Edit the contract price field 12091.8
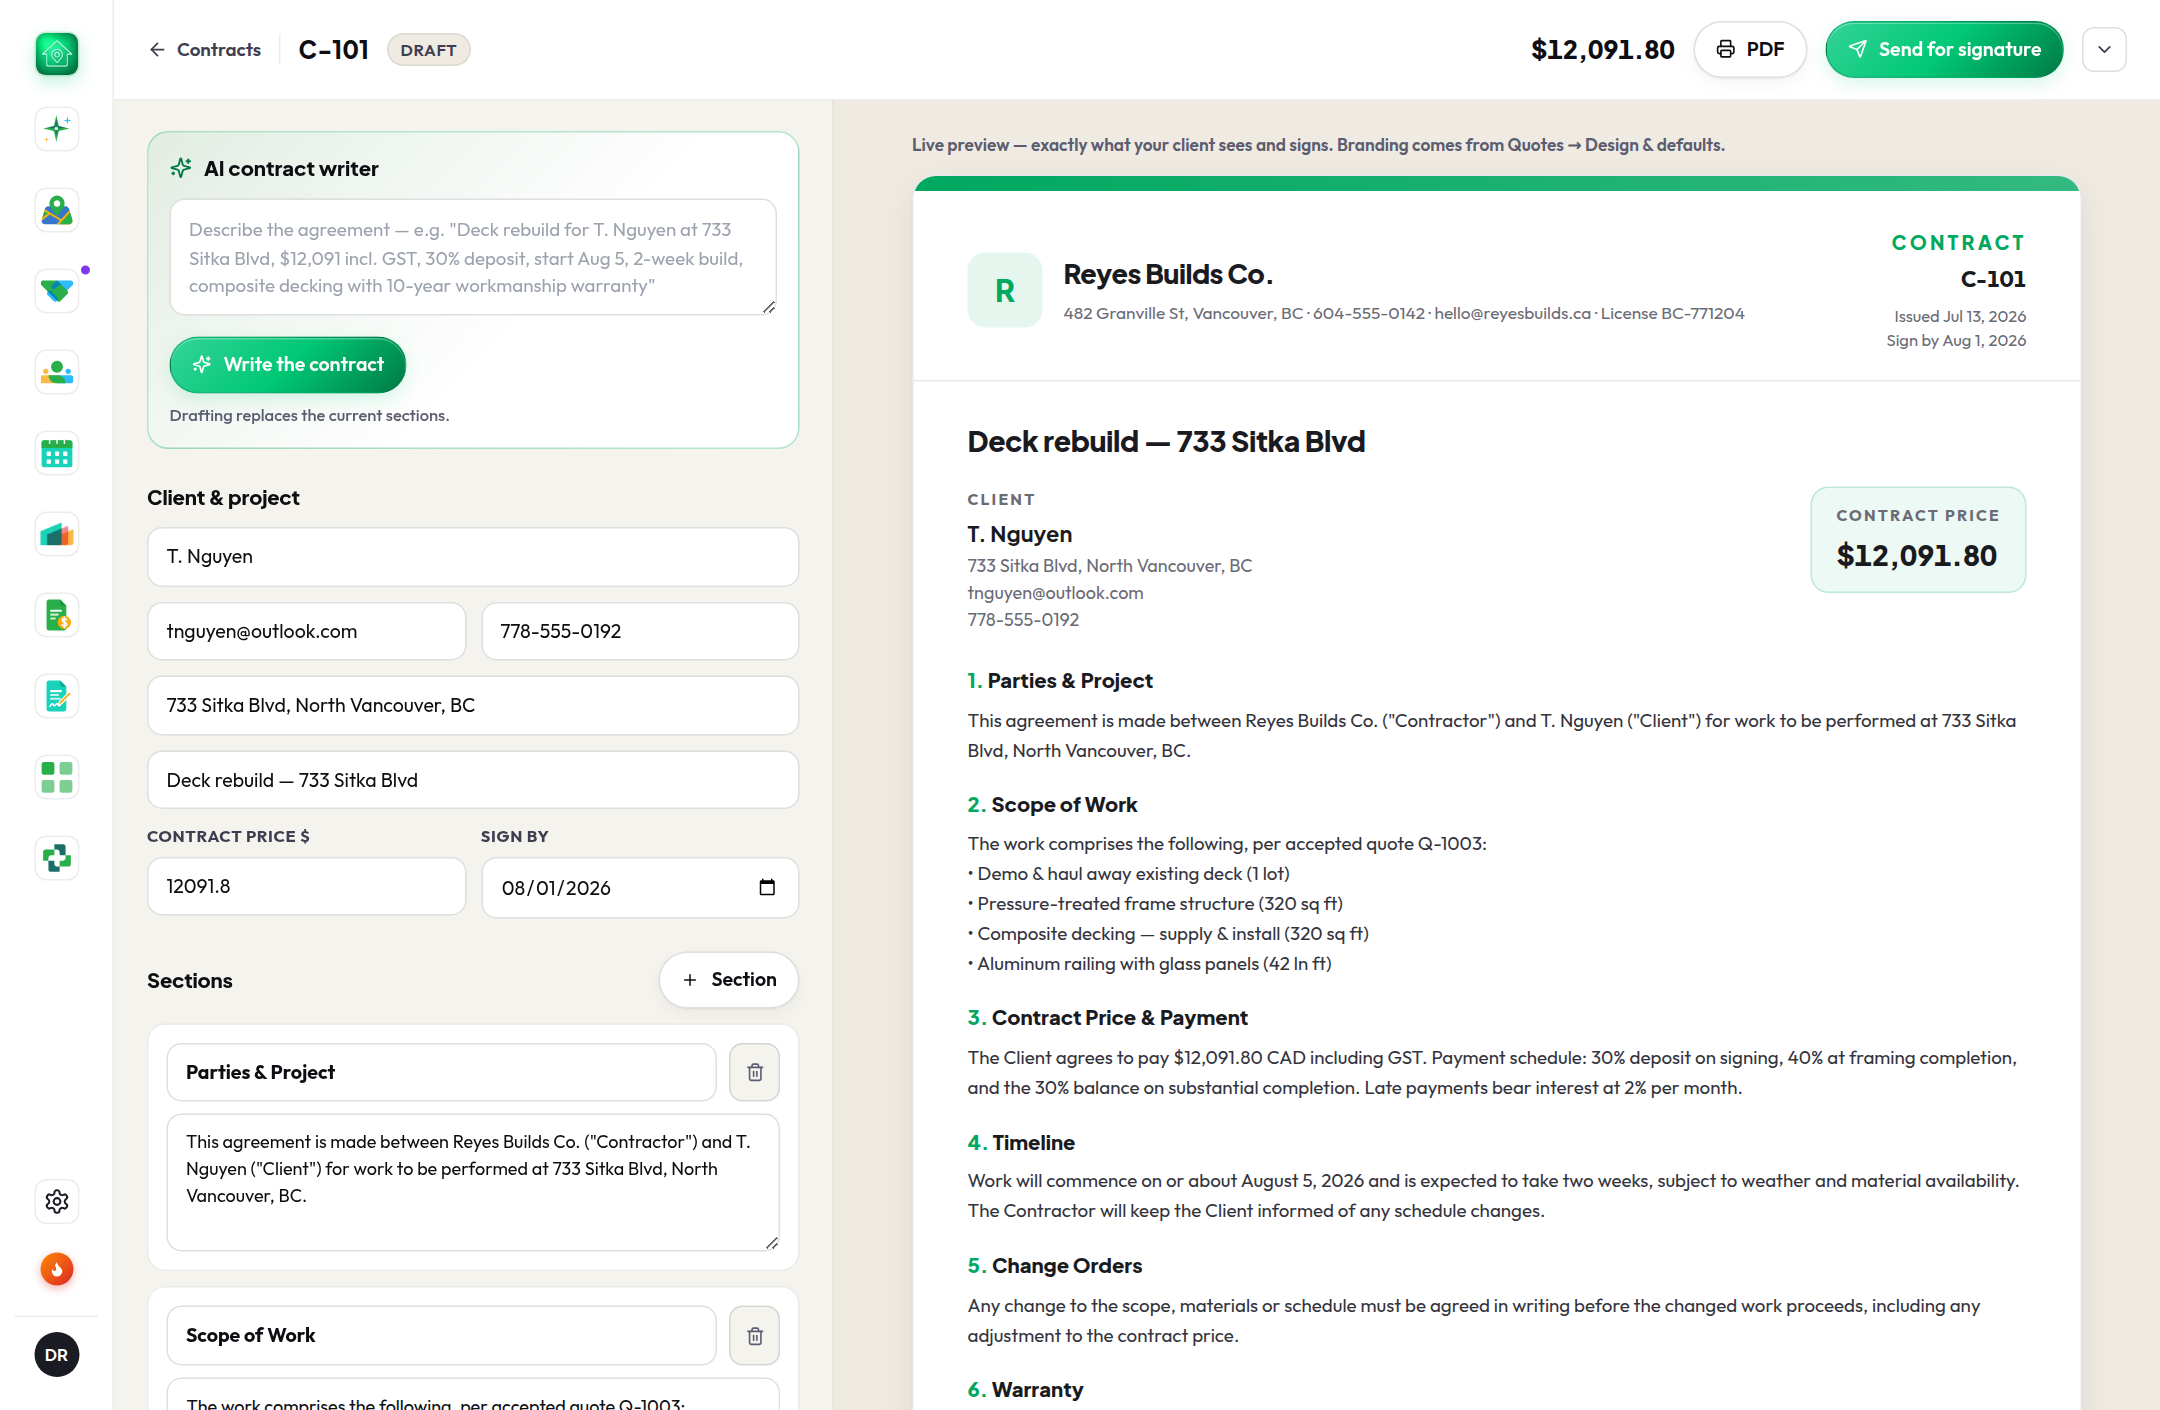Screen dimensions: 2160x1410 [307, 886]
